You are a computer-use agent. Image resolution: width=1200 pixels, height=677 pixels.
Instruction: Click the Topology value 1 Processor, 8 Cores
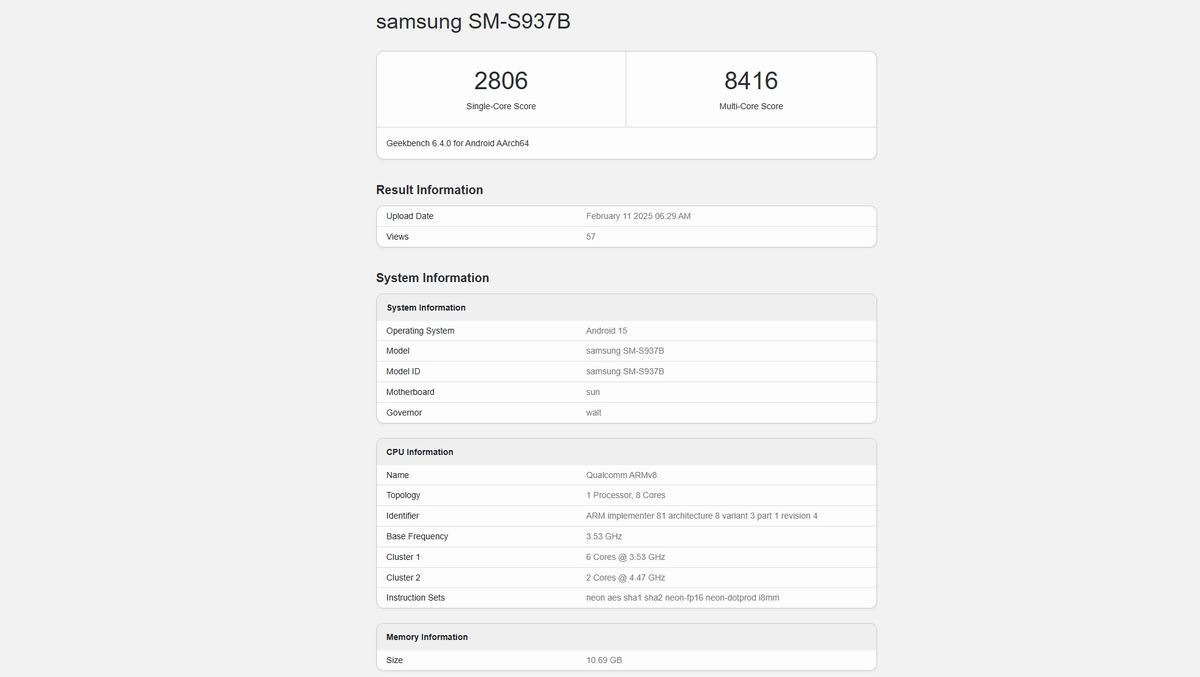tap(625, 496)
